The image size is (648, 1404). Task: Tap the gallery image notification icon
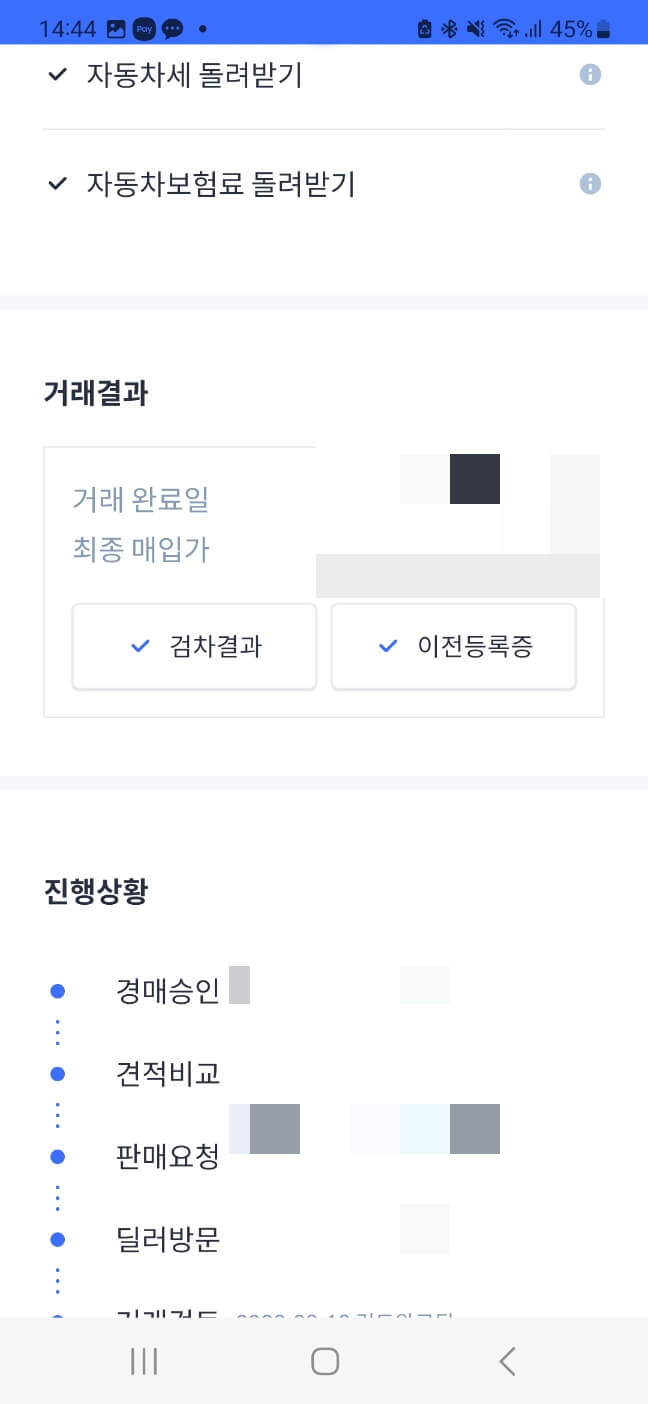[x=116, y=29]
